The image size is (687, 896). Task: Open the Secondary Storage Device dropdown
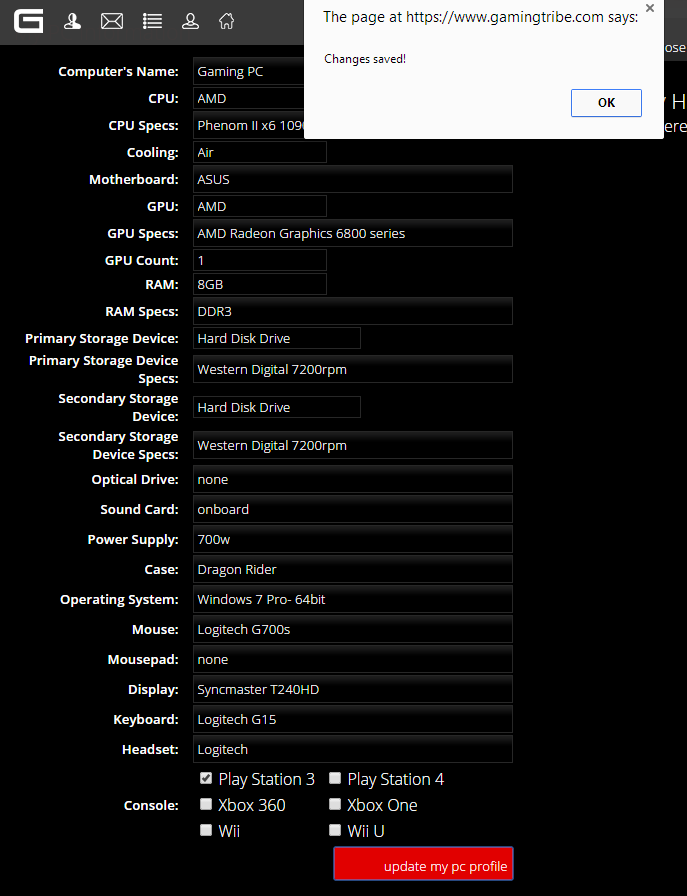[277, 407]
